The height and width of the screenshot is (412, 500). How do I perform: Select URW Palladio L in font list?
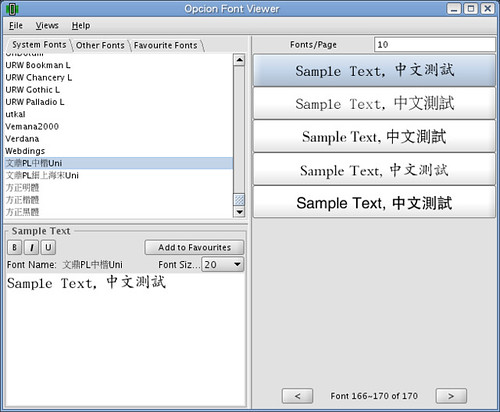coord(119,102)
